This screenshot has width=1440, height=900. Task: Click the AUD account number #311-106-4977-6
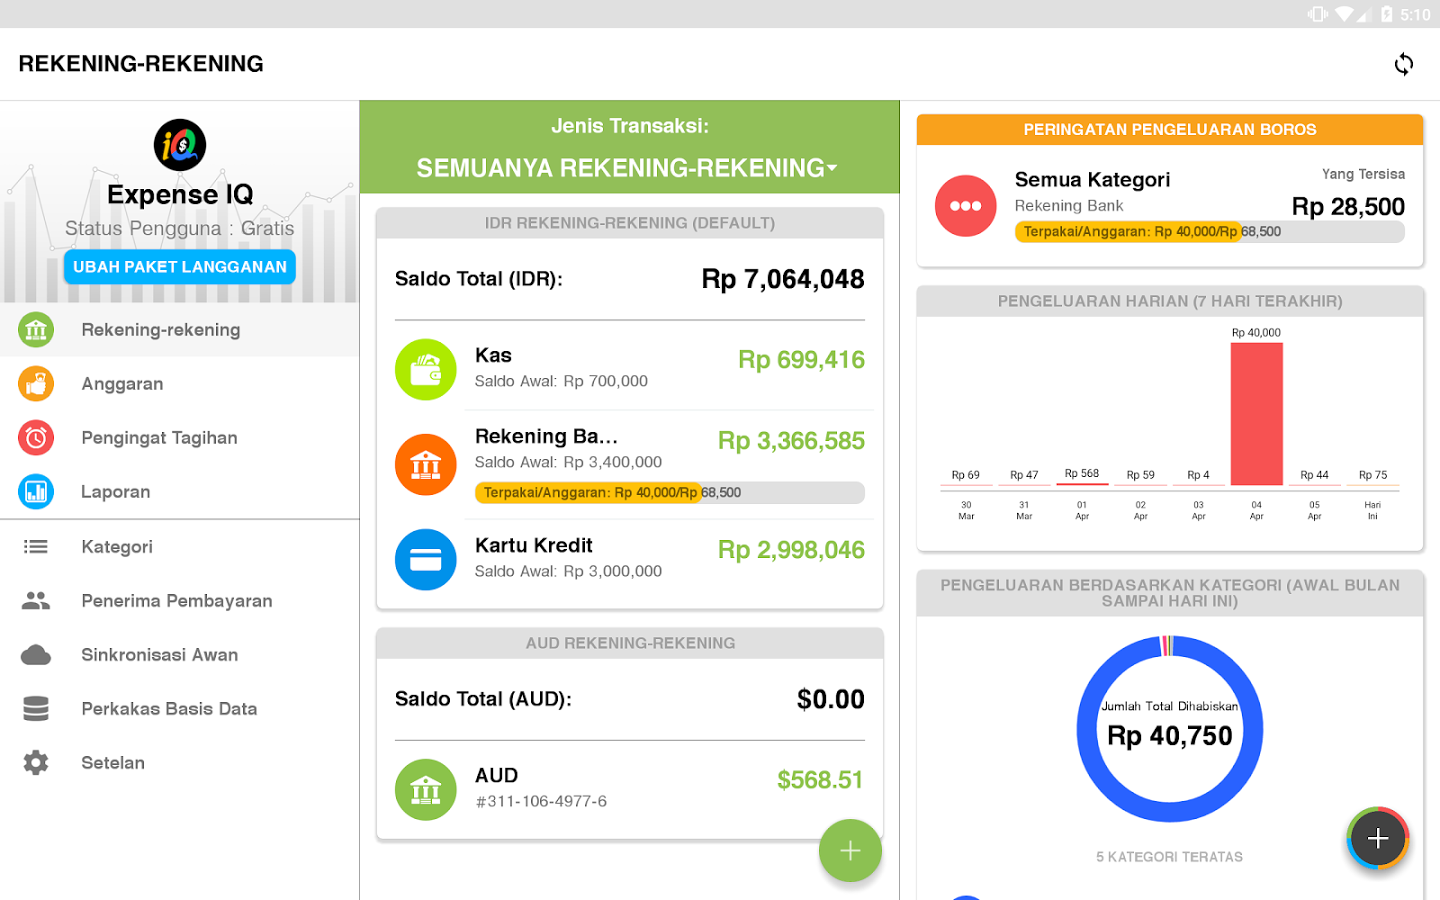pyautogui.click(x=541, y=801)
